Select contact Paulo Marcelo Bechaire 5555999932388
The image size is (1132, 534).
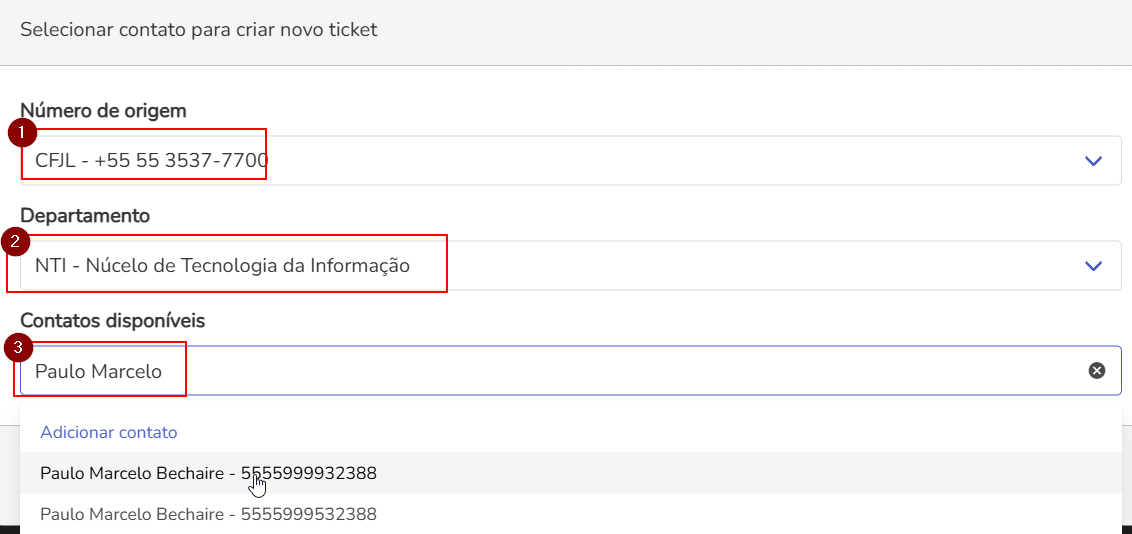coord(208,474)
